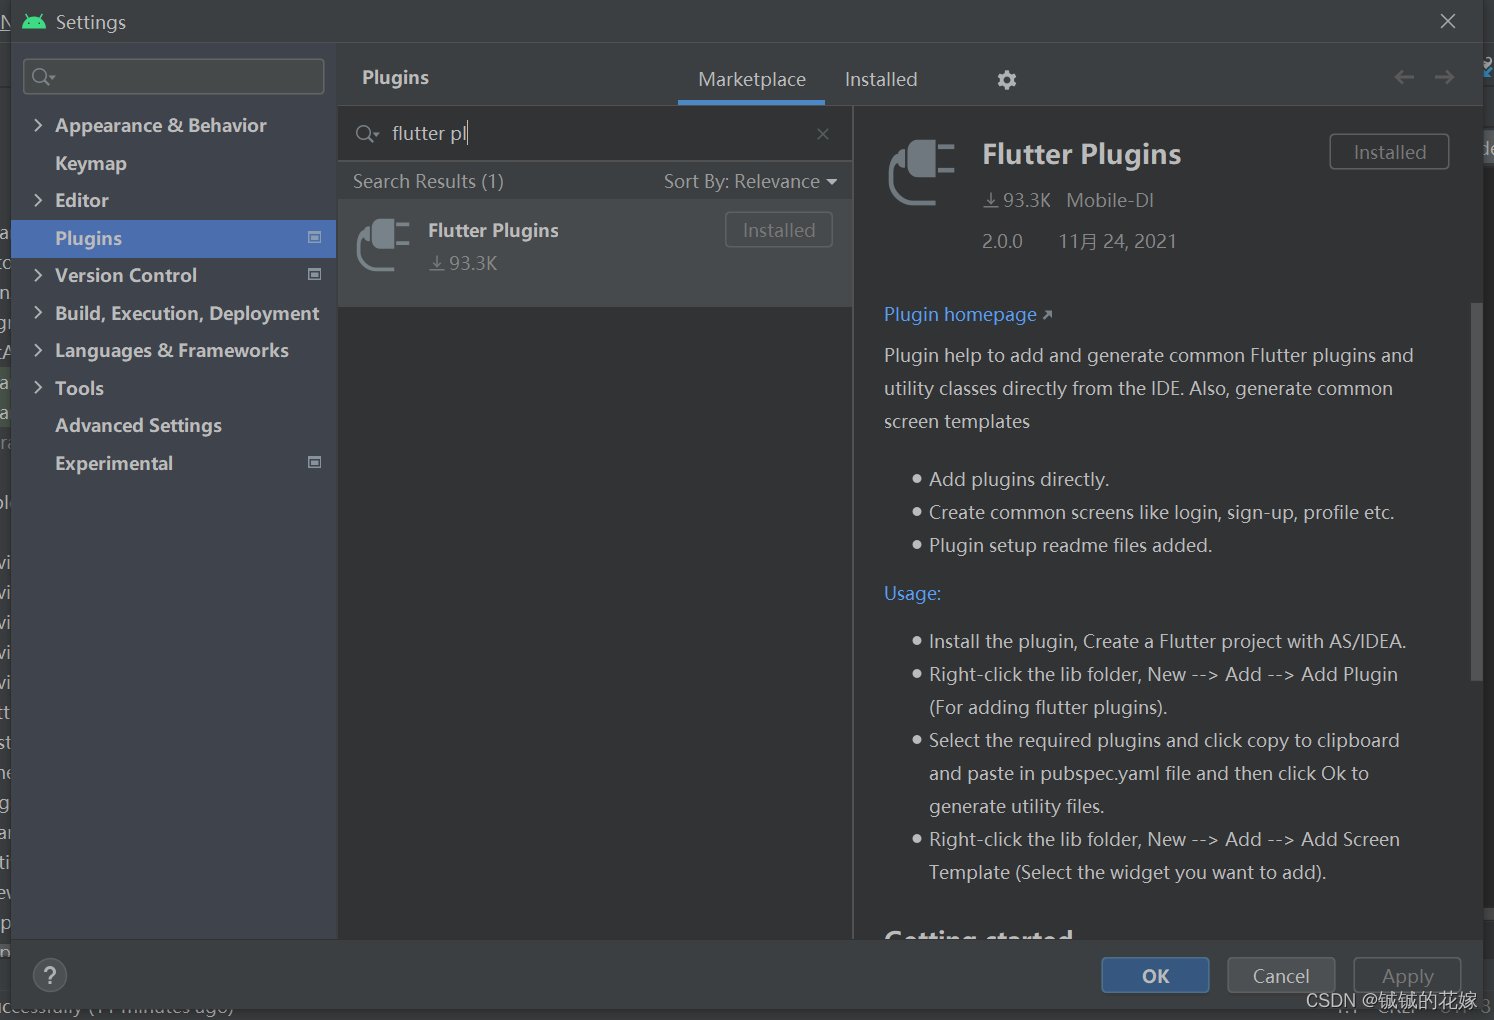
Task: Select Flutter Plugins search result
Action: pos(595,252)
